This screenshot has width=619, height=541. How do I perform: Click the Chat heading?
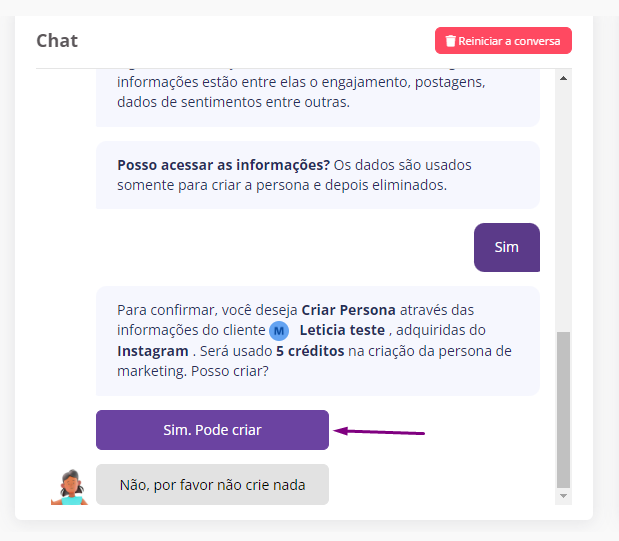(57, 41)
